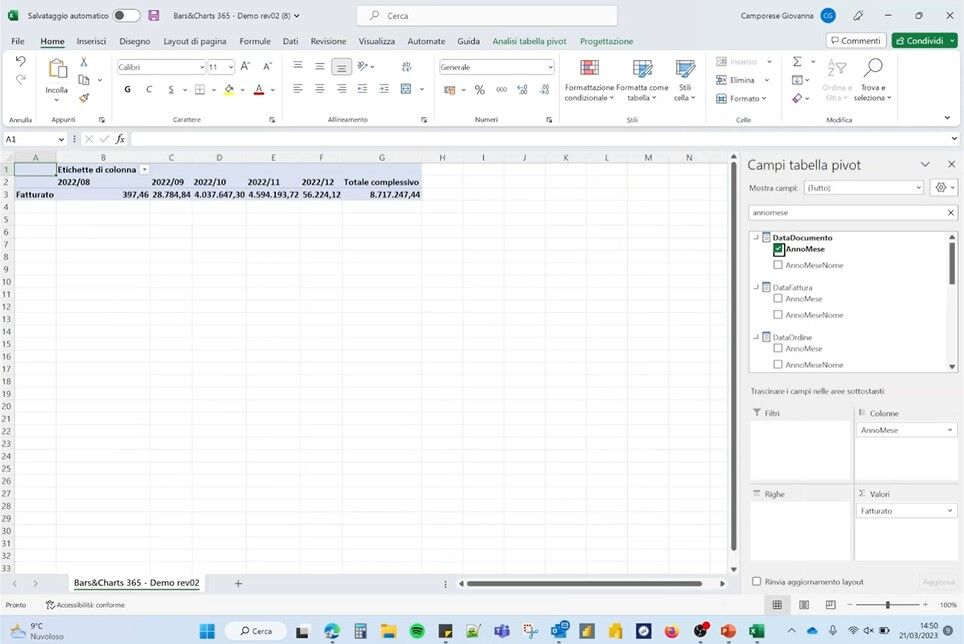The image size is (964, 644).
Task: Open the font size dropdown
Action: point(231,67)
